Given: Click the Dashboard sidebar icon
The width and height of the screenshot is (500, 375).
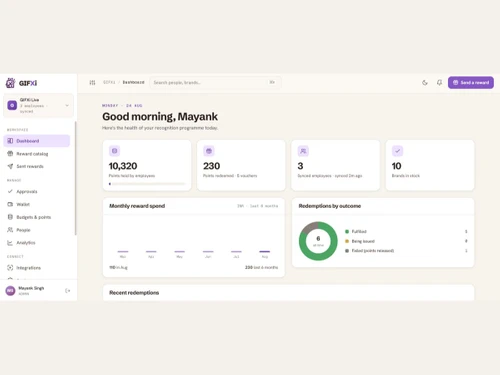Looking at the screenshot, I should (10, 141).
